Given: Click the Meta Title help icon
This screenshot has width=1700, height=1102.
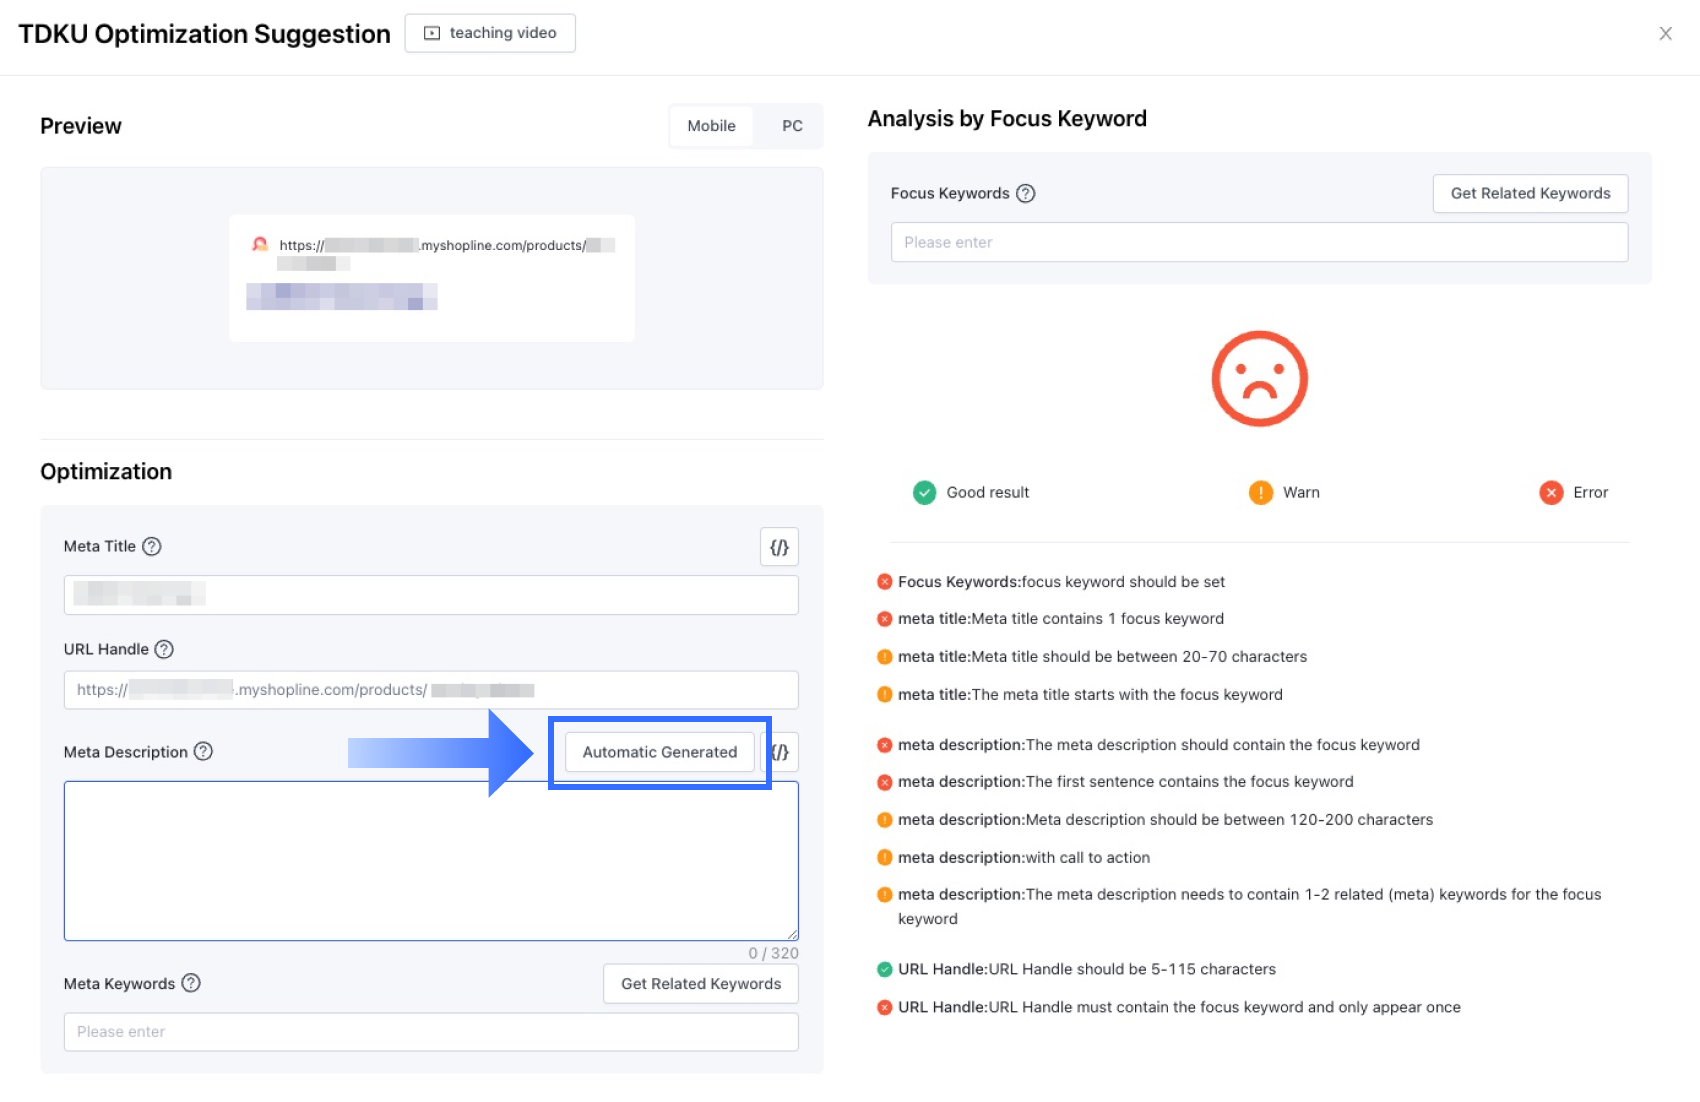Looking at the screenshot, I should [x=152, y=546].
